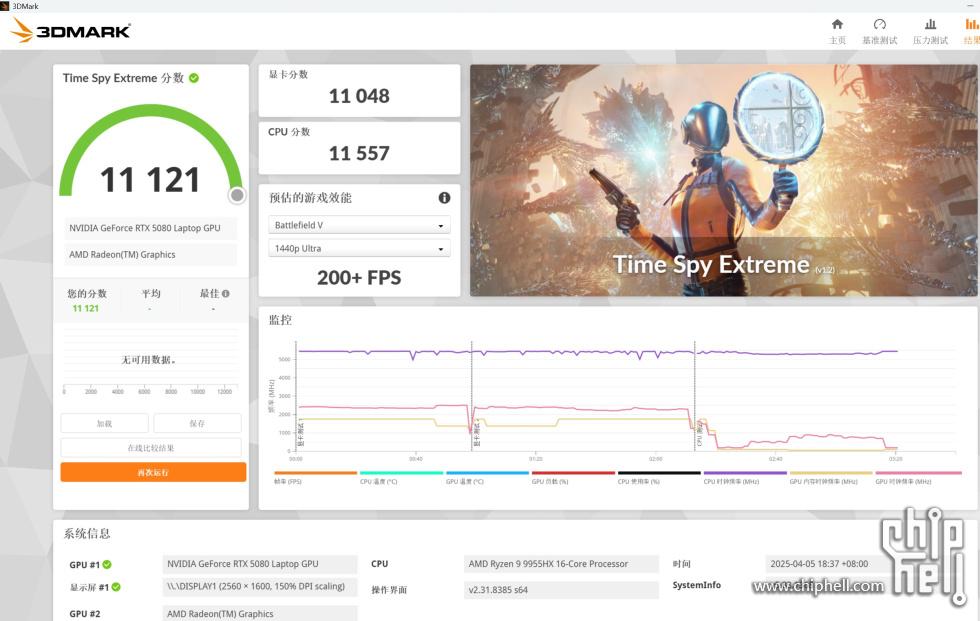Click the 2025-04-05 18:37 time field

tap(825, 564)
